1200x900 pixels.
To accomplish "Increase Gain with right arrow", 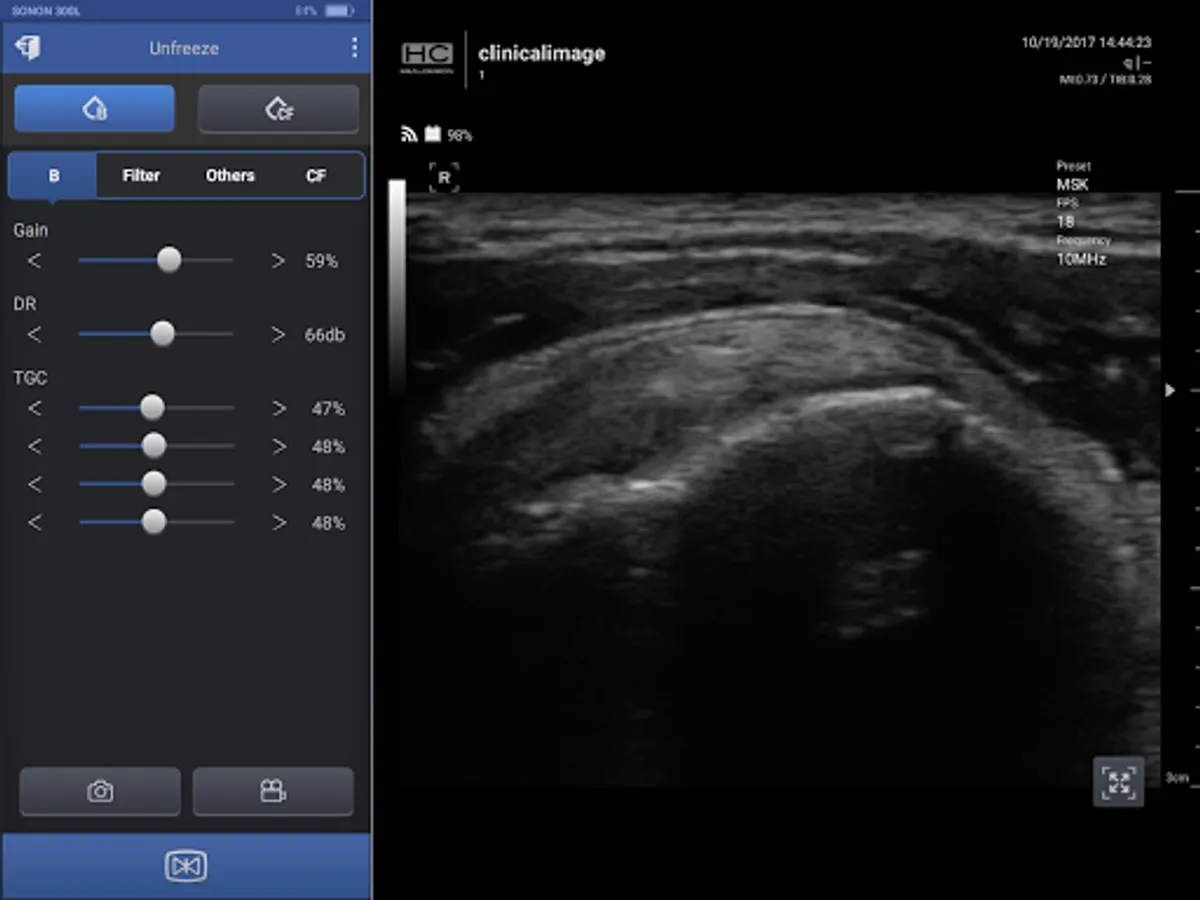I will click(x=278, y=261).
